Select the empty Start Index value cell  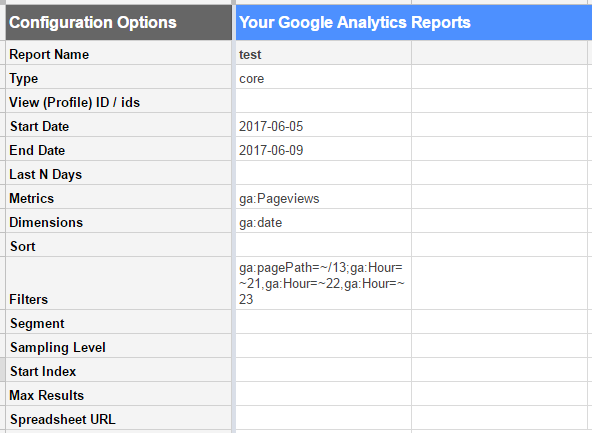[x=324, y=371]
